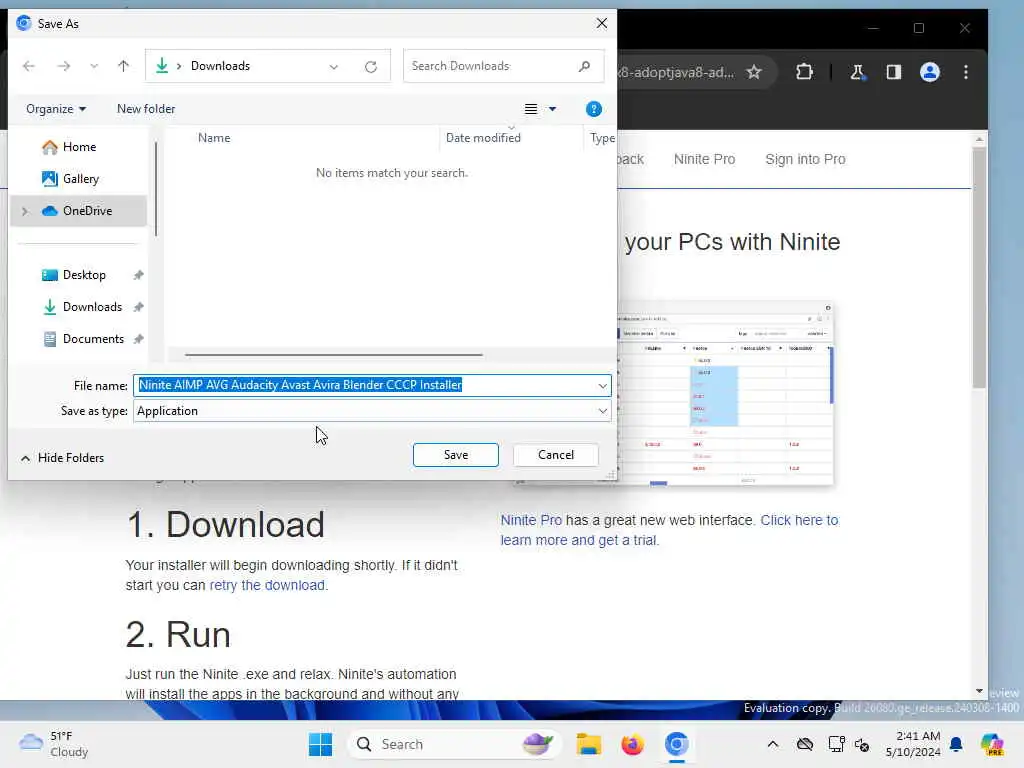
Task: Open Chrome side panel icon
Action: 893,72
